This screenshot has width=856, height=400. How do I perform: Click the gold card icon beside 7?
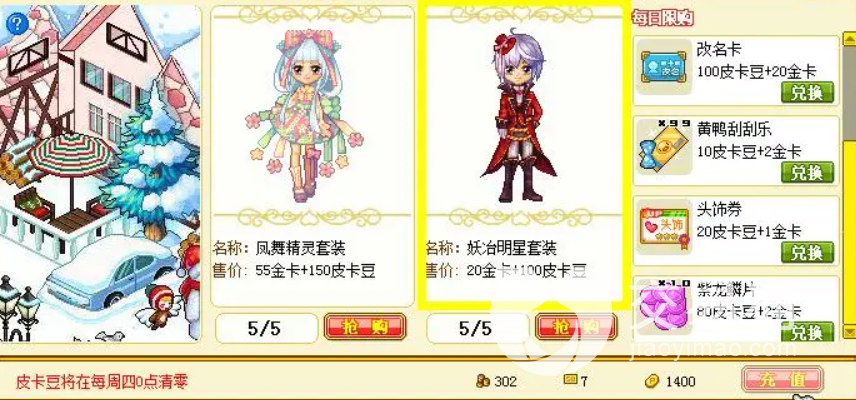[570, 380]
